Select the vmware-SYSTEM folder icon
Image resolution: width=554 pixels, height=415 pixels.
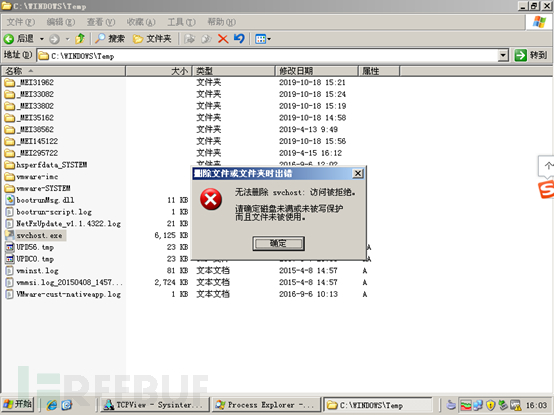click(10, 188)
